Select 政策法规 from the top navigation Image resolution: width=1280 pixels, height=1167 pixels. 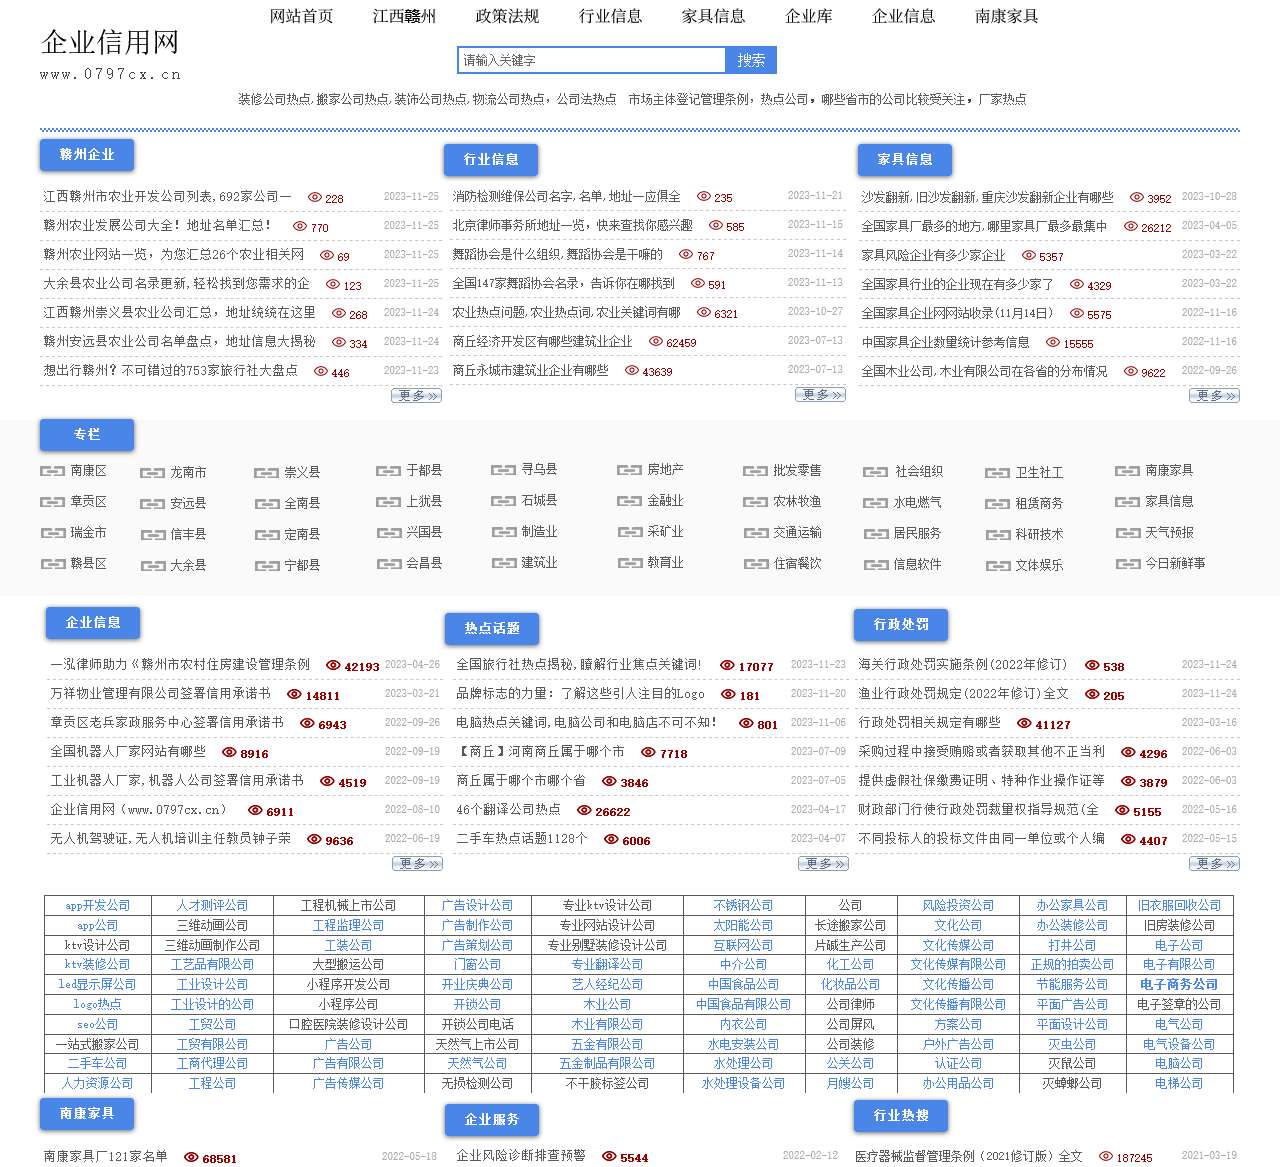click(506, 16)
